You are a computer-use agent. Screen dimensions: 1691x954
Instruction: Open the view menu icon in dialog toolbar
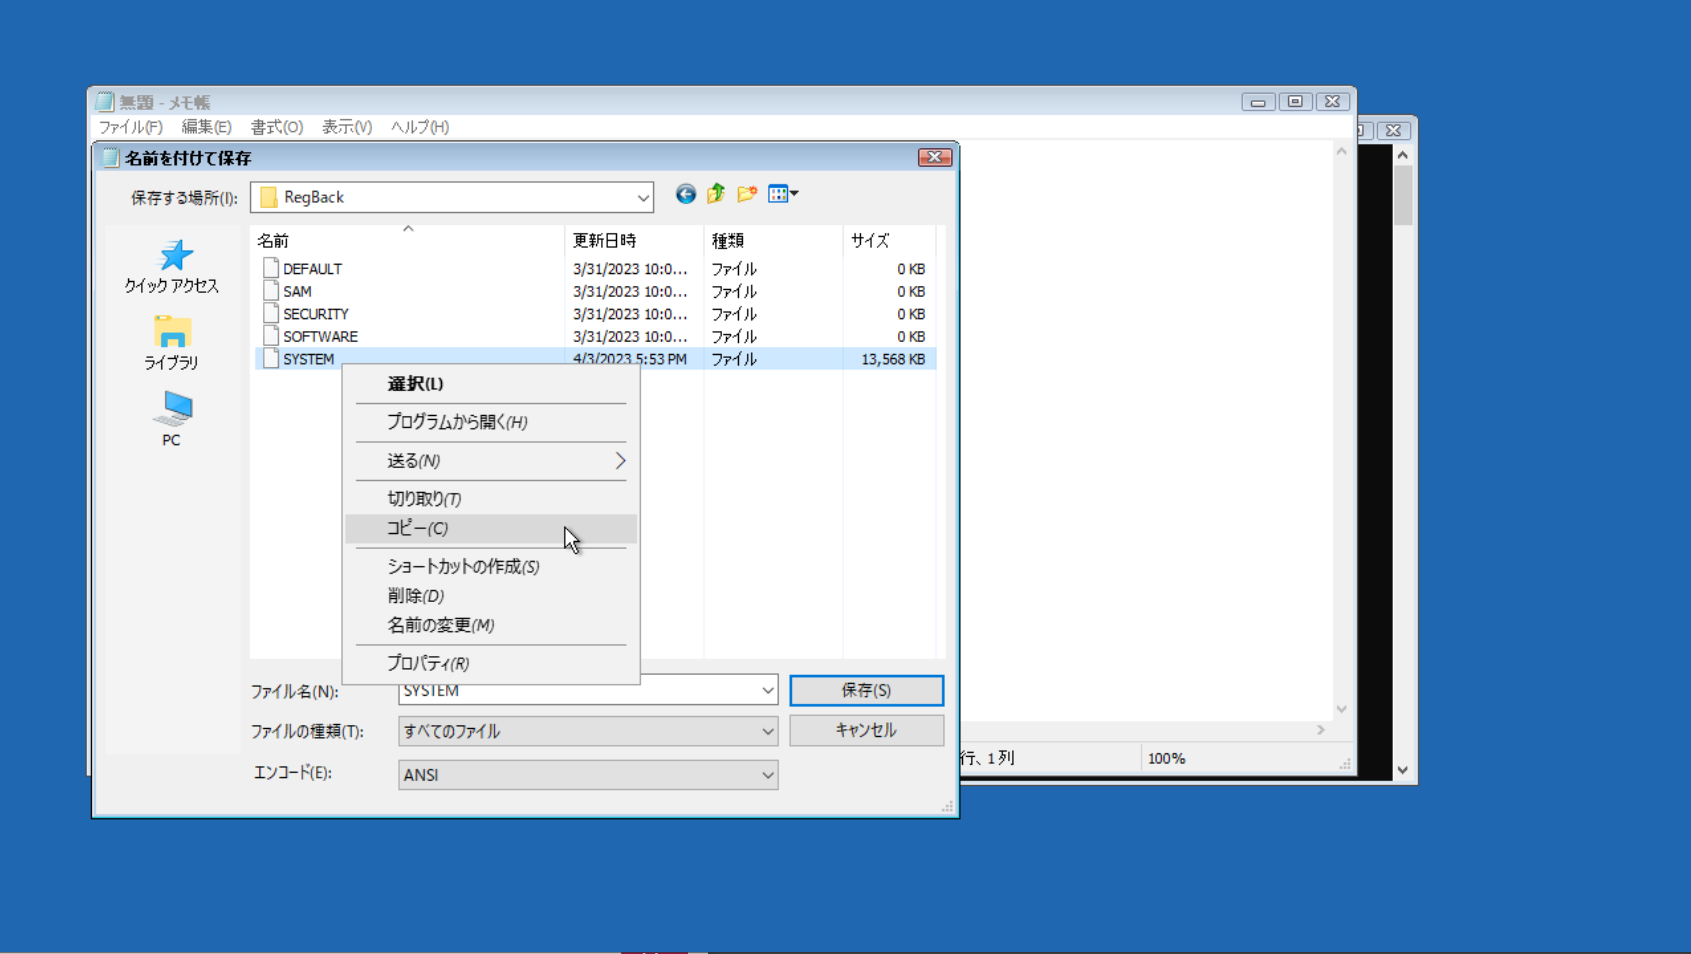[783, 194]
